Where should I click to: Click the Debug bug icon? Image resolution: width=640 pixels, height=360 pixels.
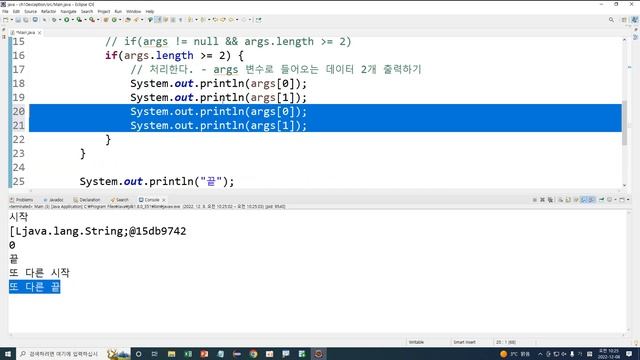click(54, 20)
